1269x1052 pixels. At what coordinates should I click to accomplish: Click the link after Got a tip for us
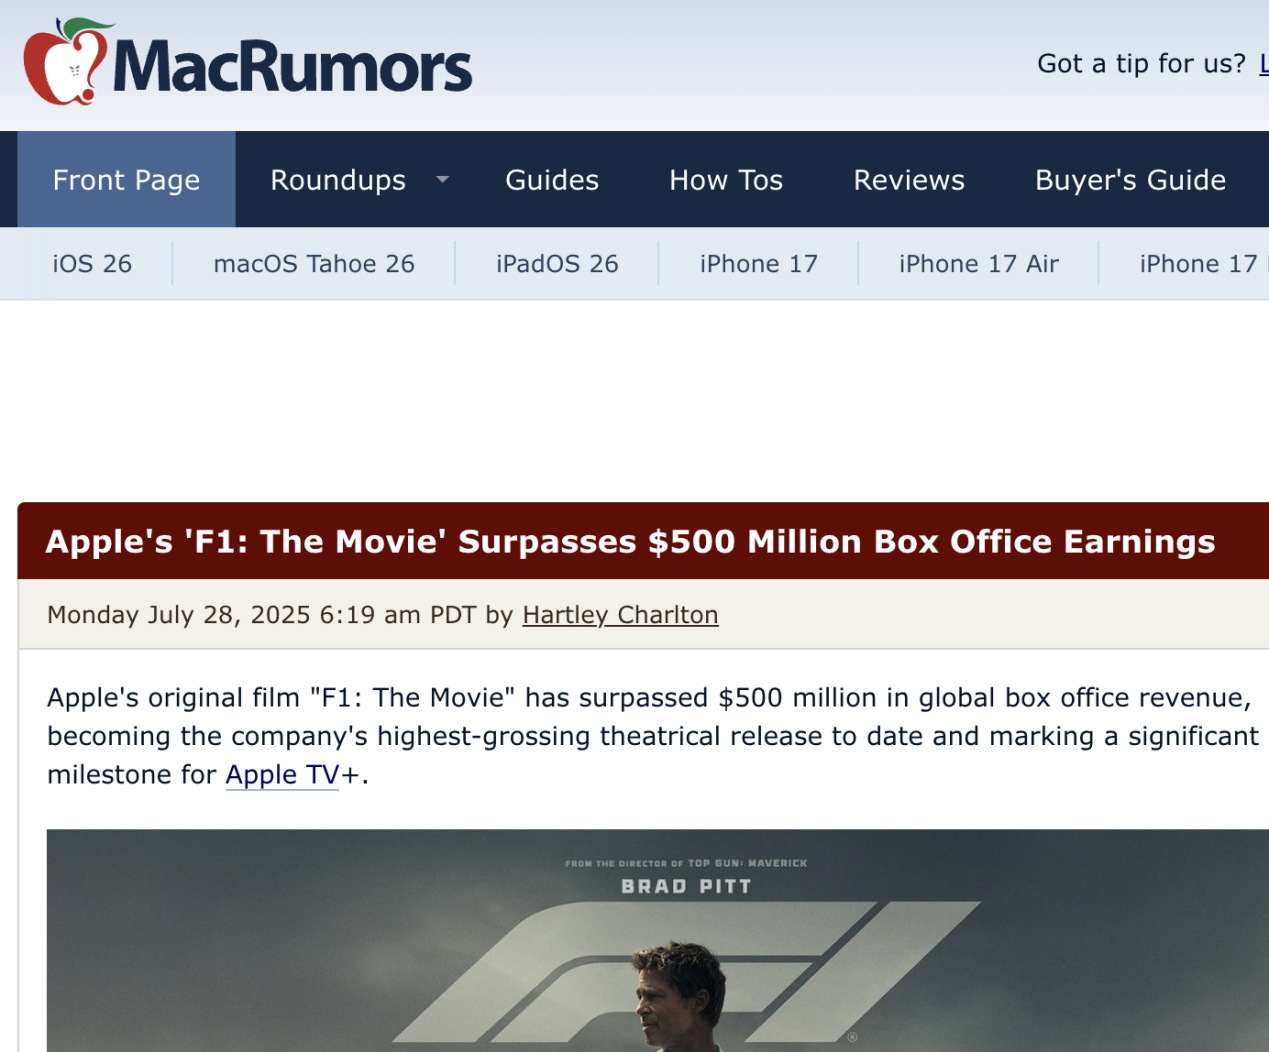pos(1264,64)
